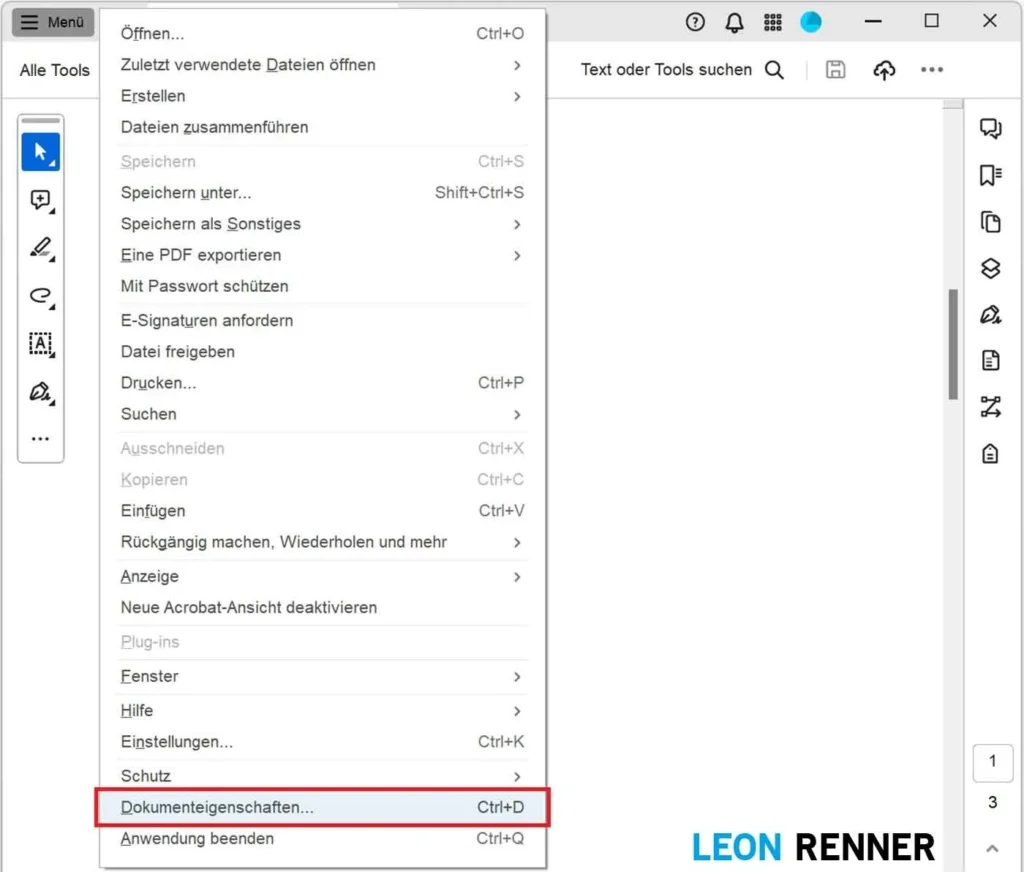Open the bookmarks panel icon
The width and height of the screenshot is (1024, 872).
[x=990, y=175]
